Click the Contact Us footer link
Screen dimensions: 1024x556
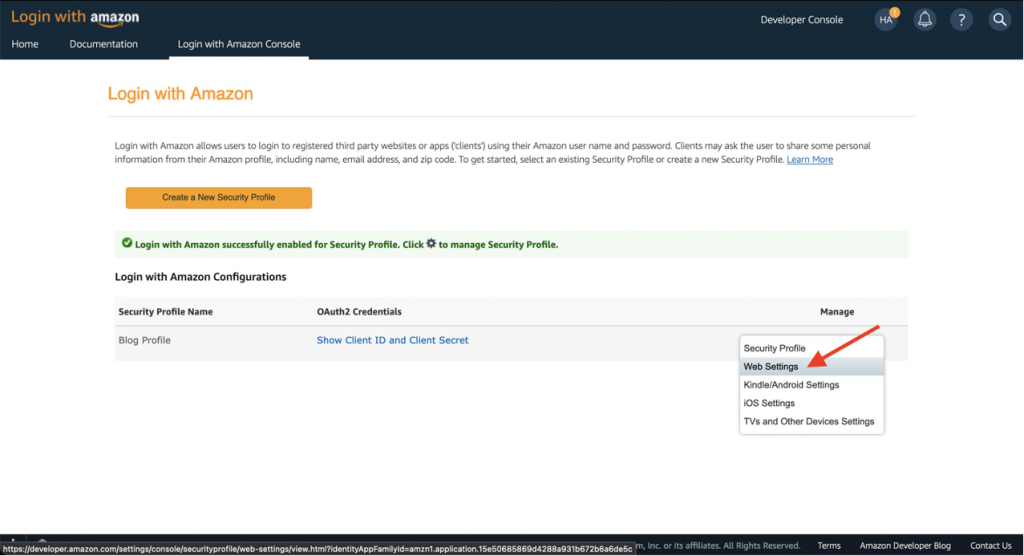click(991, 546)
